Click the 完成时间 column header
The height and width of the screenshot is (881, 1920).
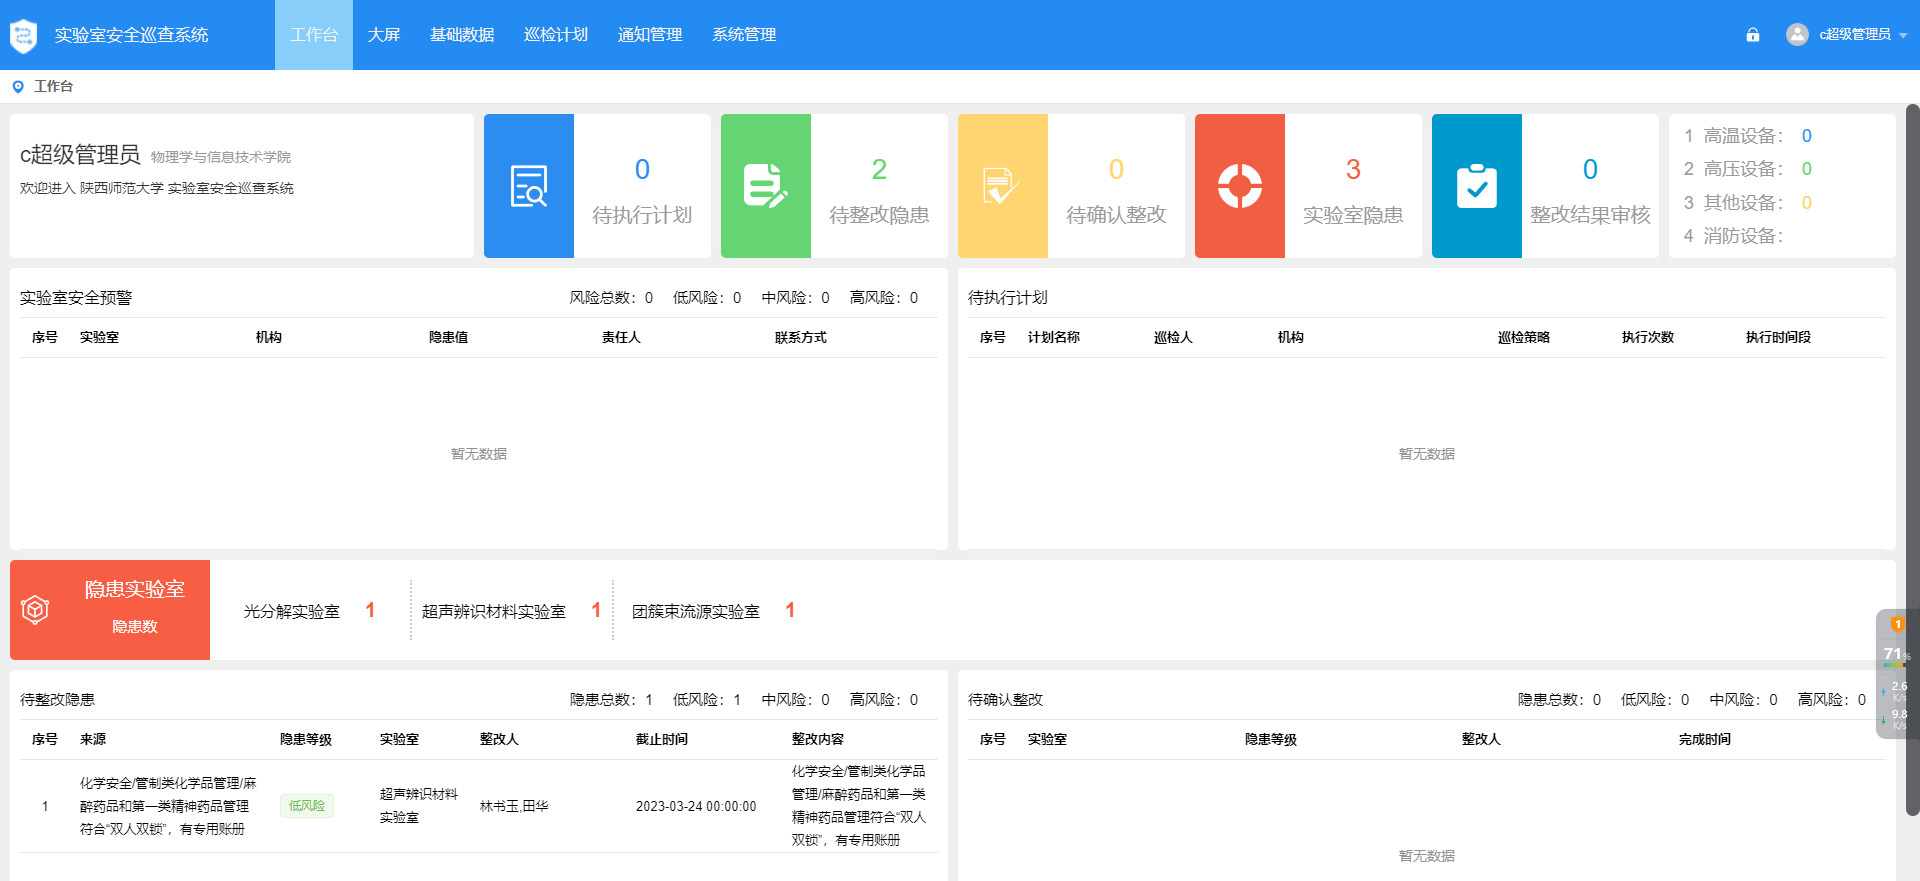pyautogui.click(x=1705, y=740)
